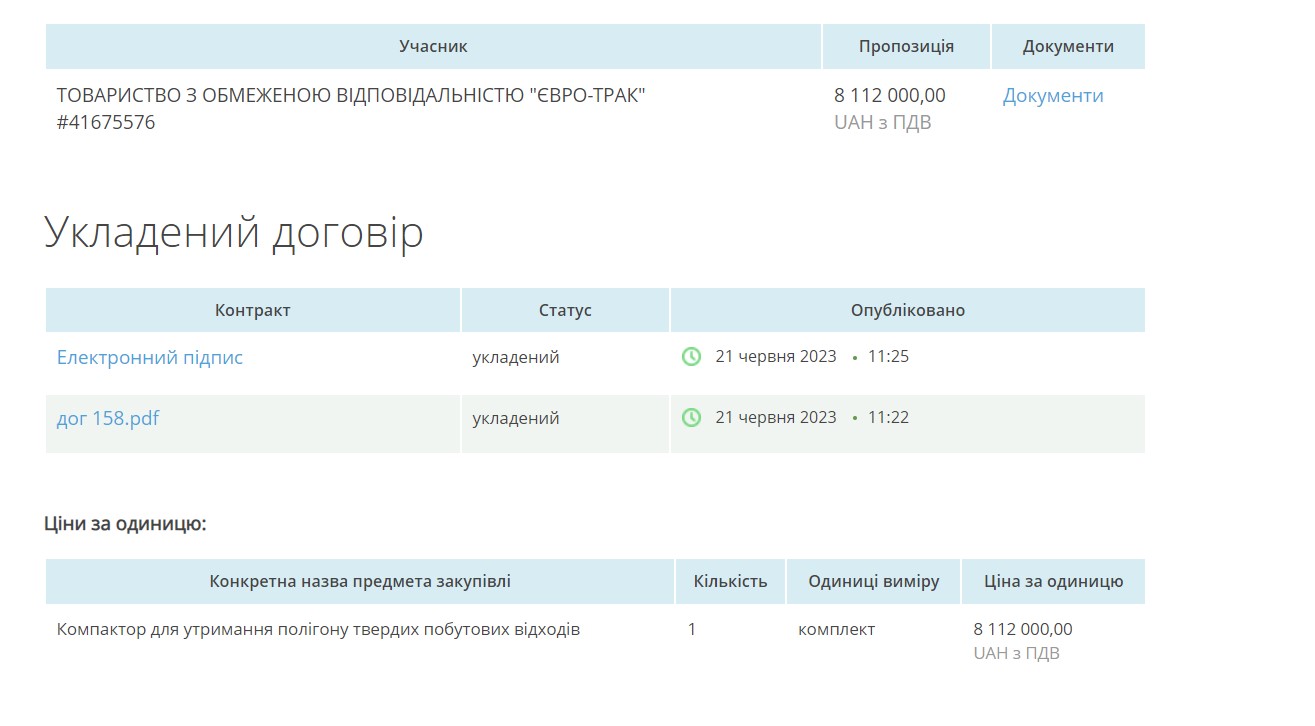Image resolution: width=1315 pixels, height=726 pixels.
Task: Click the proposal amount 8 112 000,00
Action: [889, 96]
